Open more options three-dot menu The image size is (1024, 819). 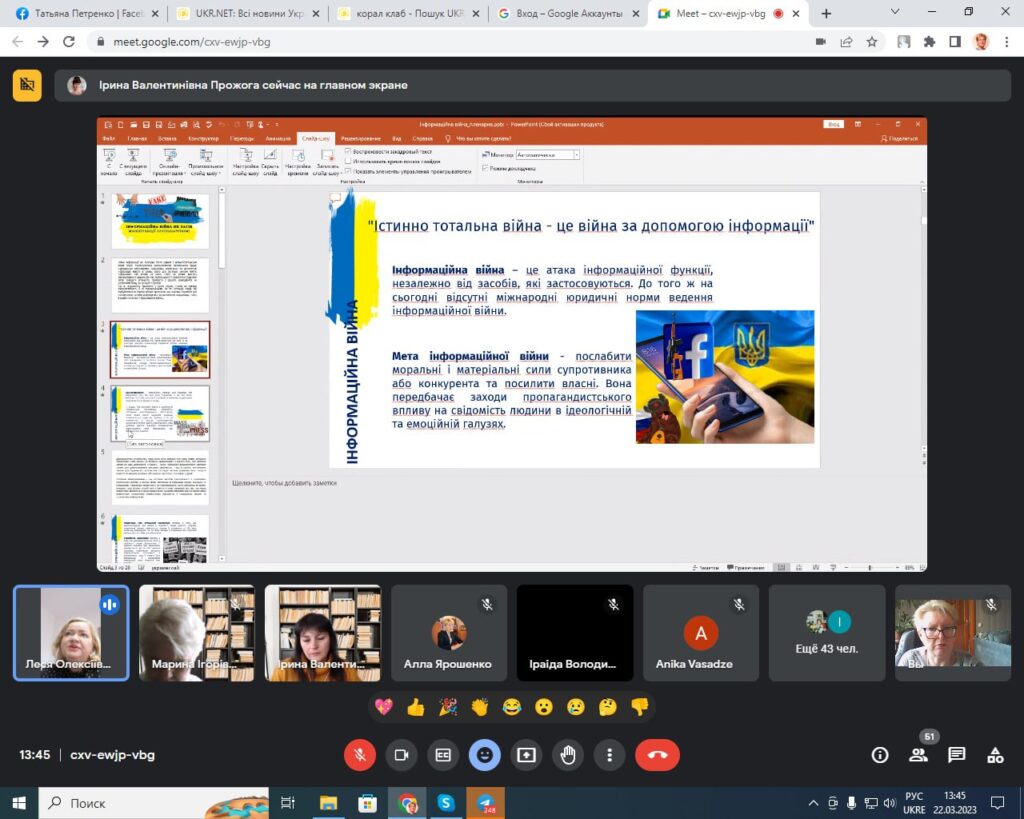pos(610,755)
